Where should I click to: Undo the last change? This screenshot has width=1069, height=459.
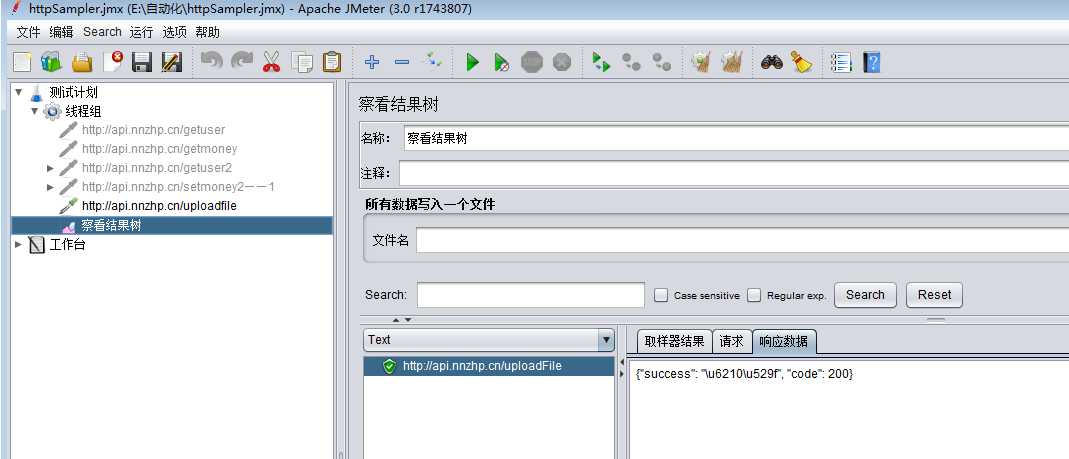point(211,63)
